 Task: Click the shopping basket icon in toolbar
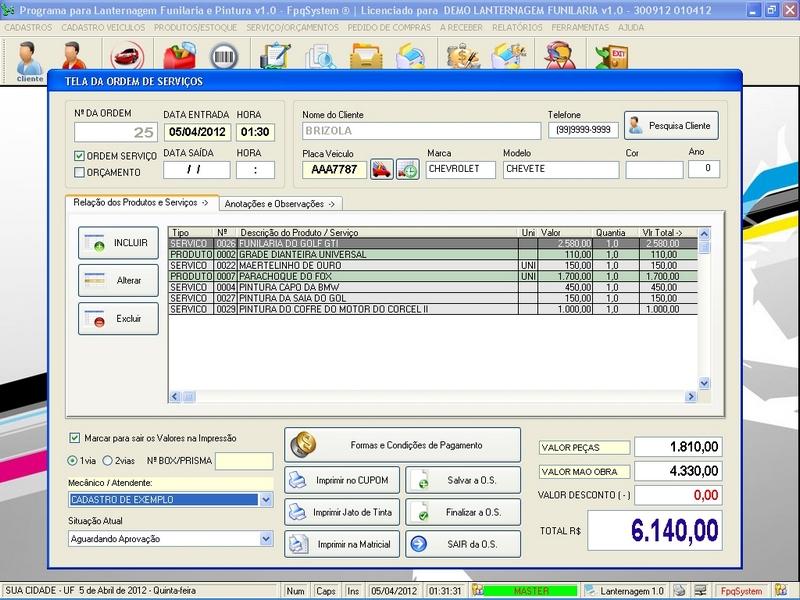click(x=178, y=56)
